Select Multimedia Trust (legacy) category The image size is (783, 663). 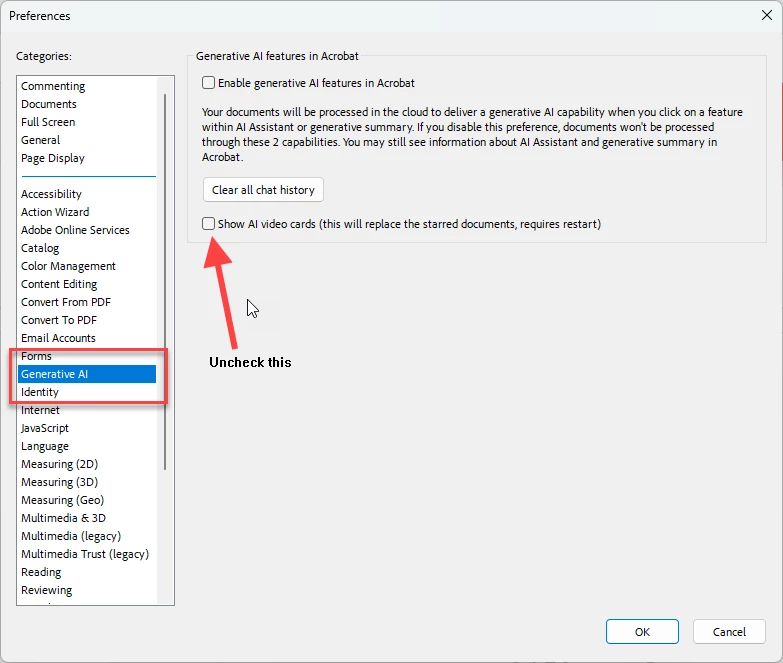tap(85, 554)
